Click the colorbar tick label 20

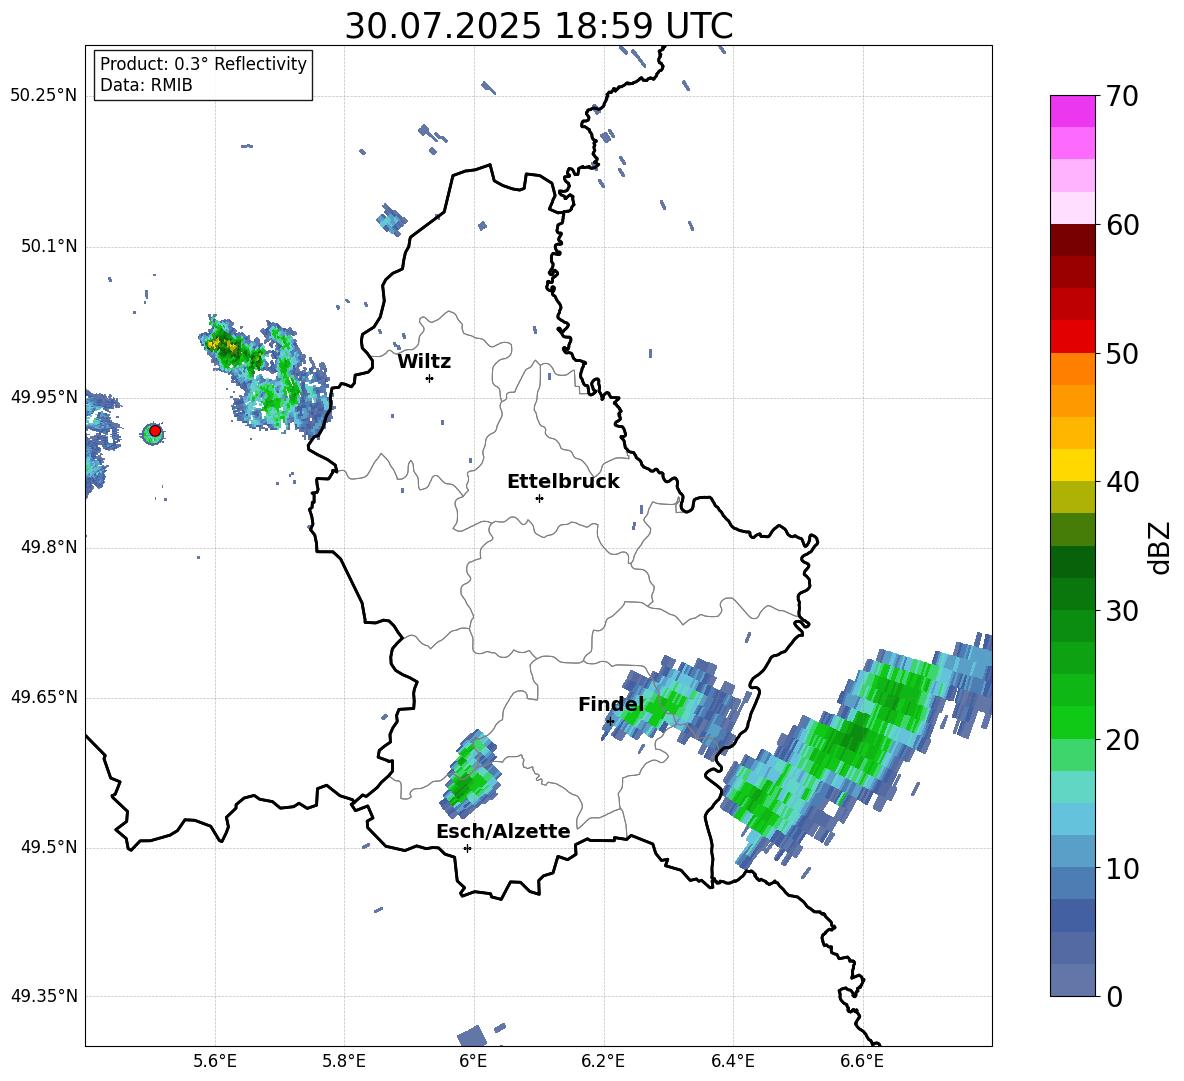pos(1122,739)
